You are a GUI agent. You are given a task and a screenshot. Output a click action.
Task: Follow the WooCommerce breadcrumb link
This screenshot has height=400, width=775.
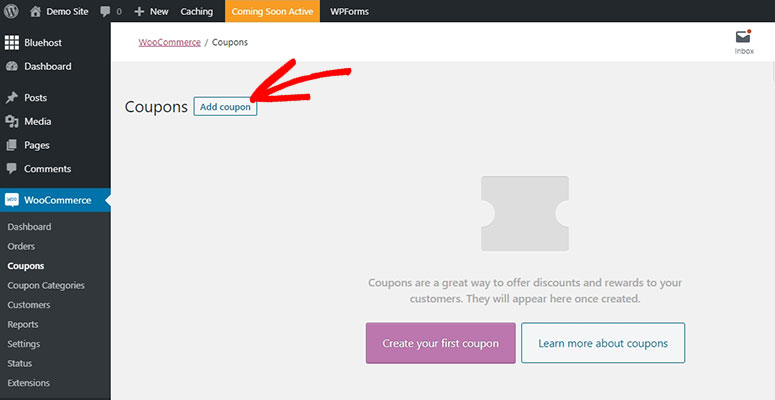[x=170, y=43]
